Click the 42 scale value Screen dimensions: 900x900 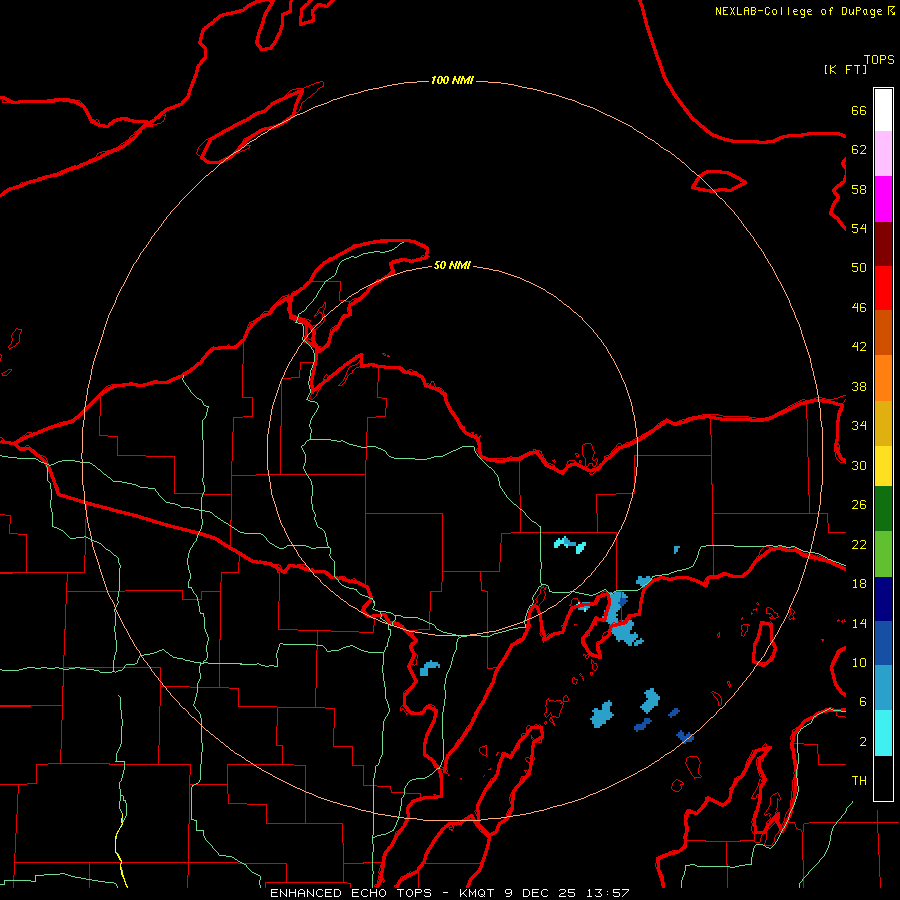[859, 347]
